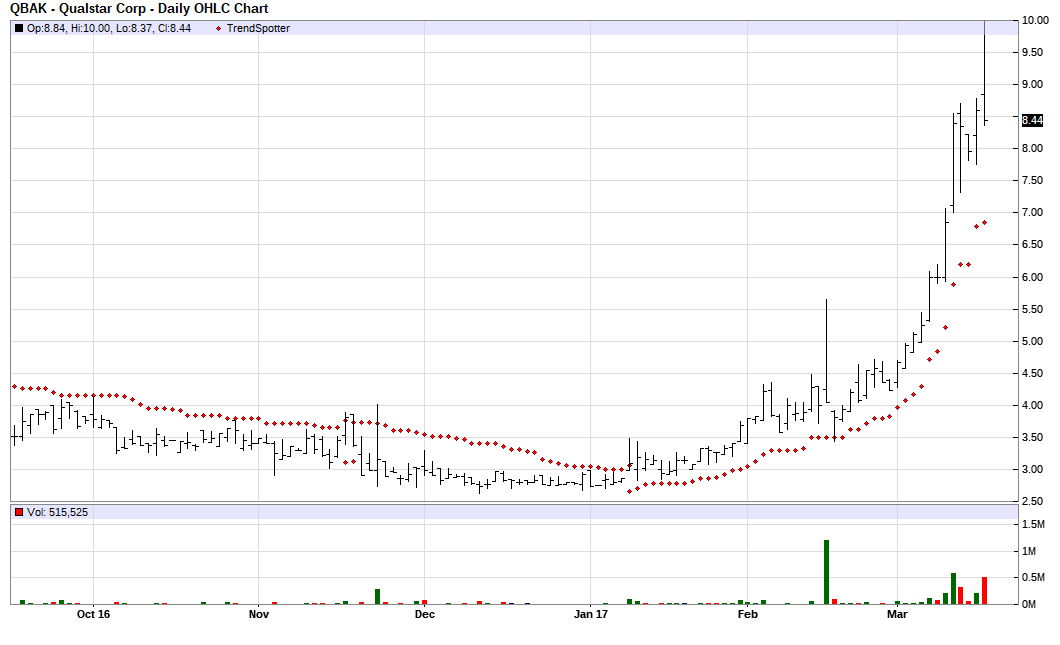Click the last TrendSpotter dot near 6.80
Image resolution: width=1060 pixels, height=645 pixels.
(x=984, y=222)
